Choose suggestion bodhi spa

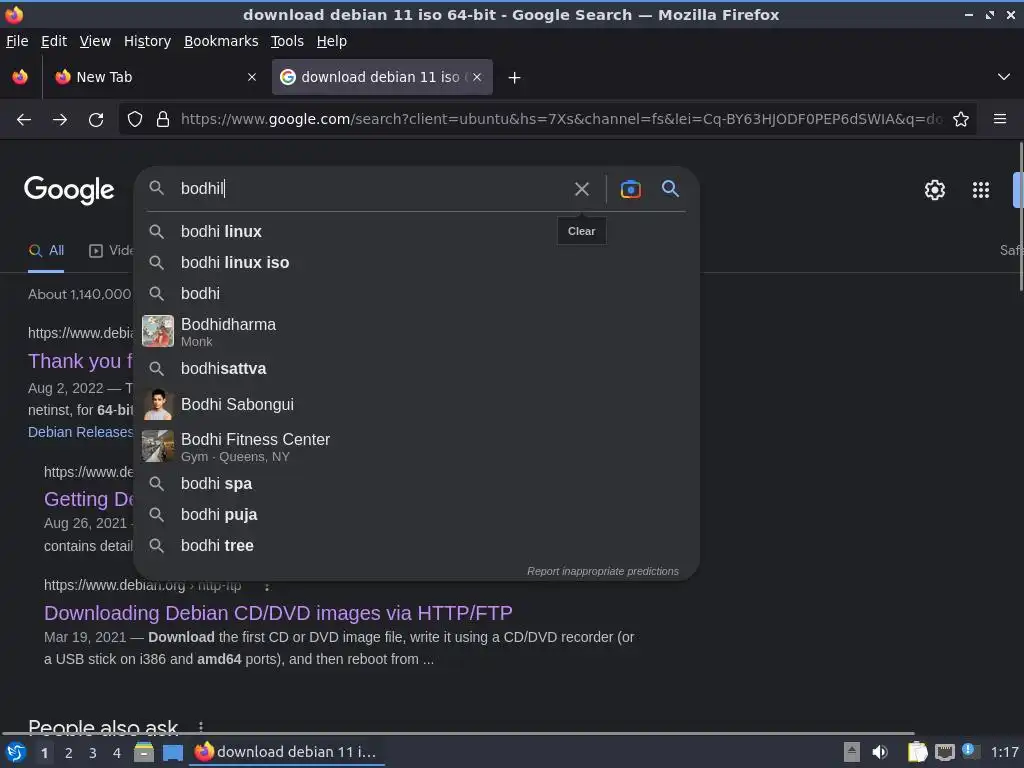click(416, 484)
